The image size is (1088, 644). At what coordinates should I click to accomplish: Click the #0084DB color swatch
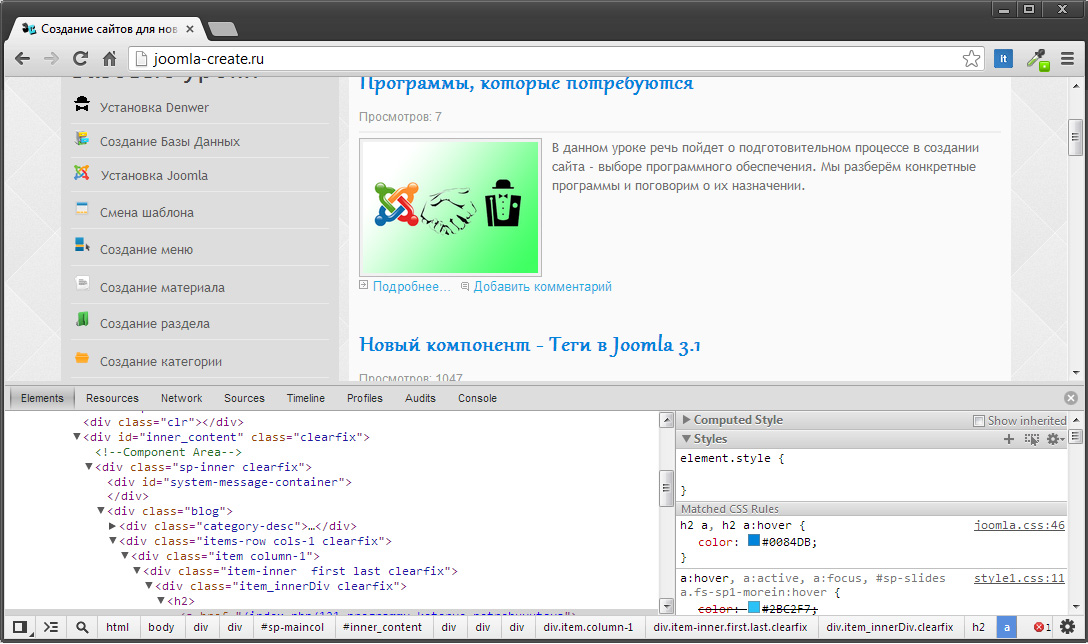click(x=754, y=542)
